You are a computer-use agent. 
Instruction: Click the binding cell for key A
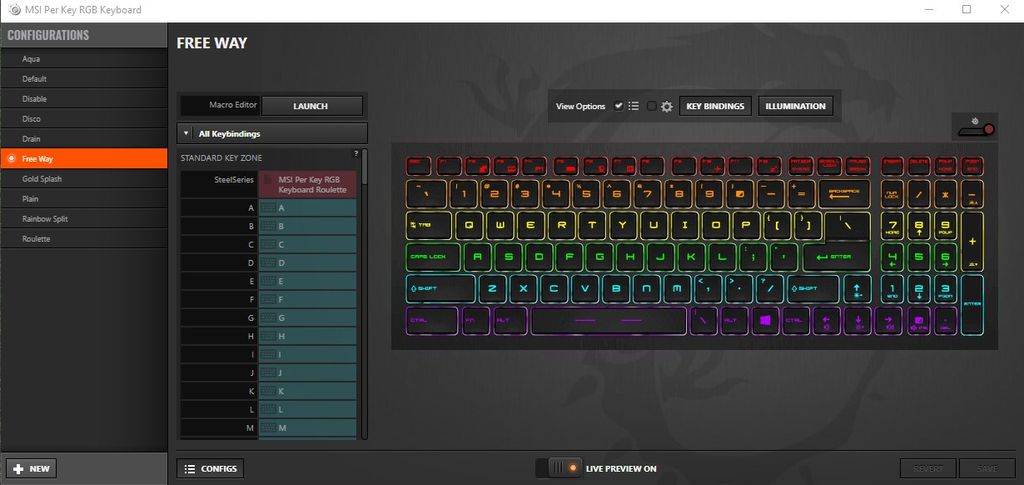(308, 208)
